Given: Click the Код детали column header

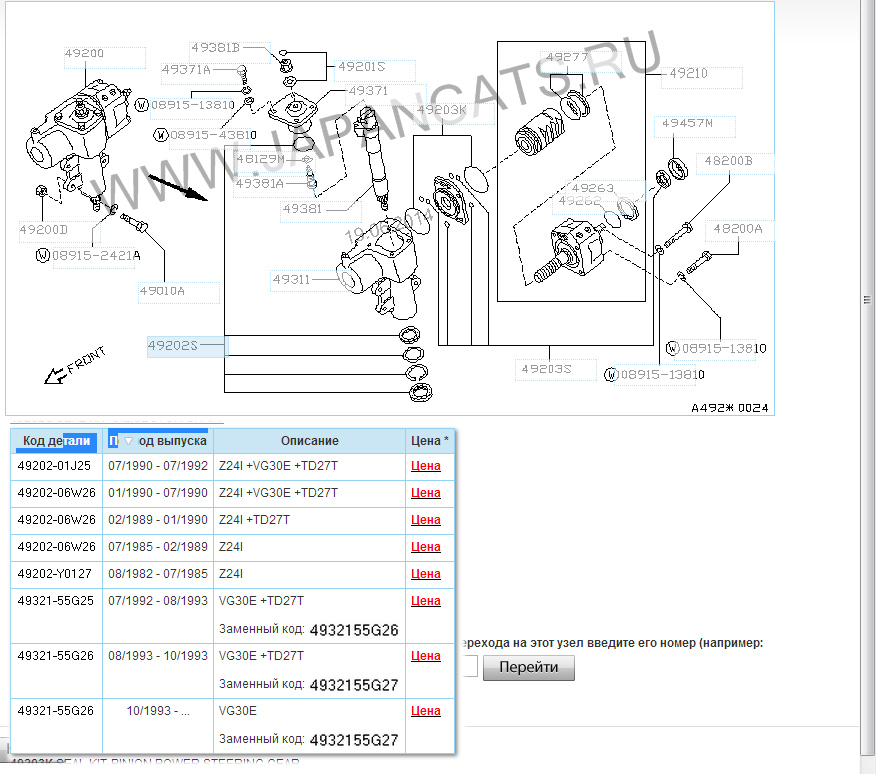Looking at the screenshot, I should tap(56, 441).
